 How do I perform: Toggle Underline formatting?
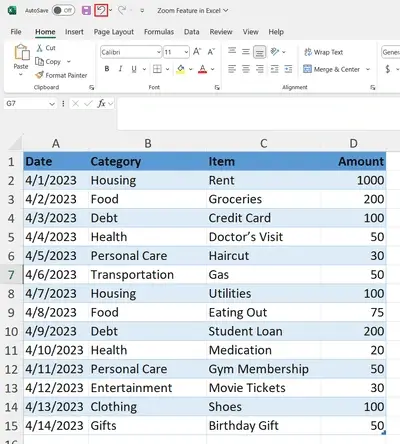click(x=134, y=69)
